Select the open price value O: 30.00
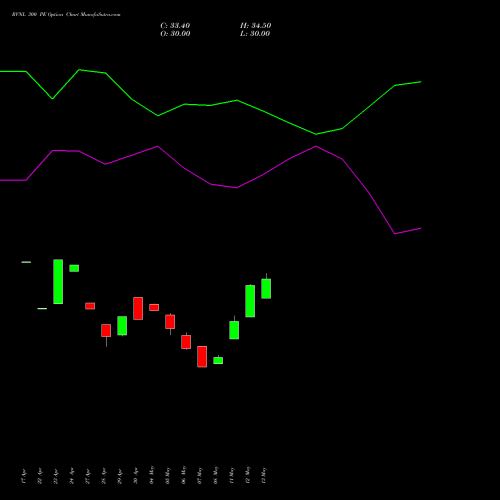 (175, 34)
